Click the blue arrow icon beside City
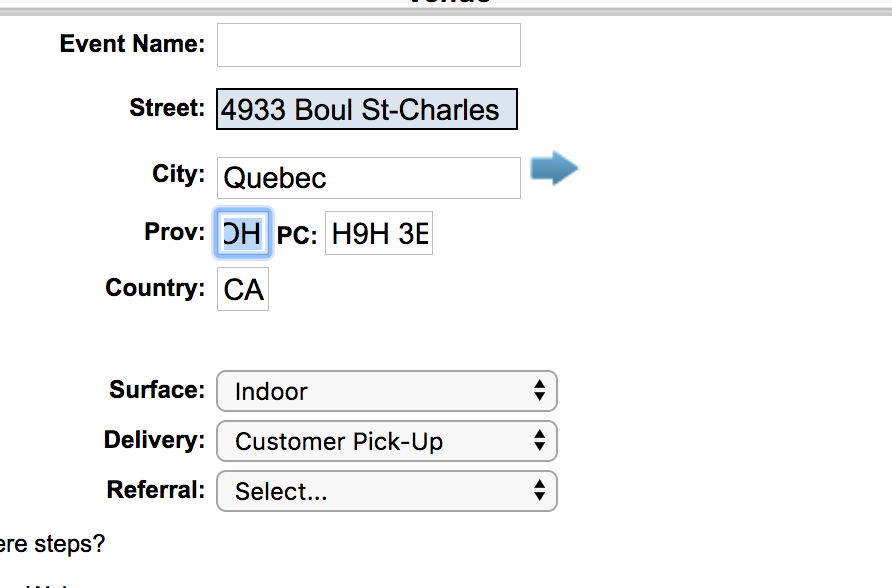 click(554, 169)
